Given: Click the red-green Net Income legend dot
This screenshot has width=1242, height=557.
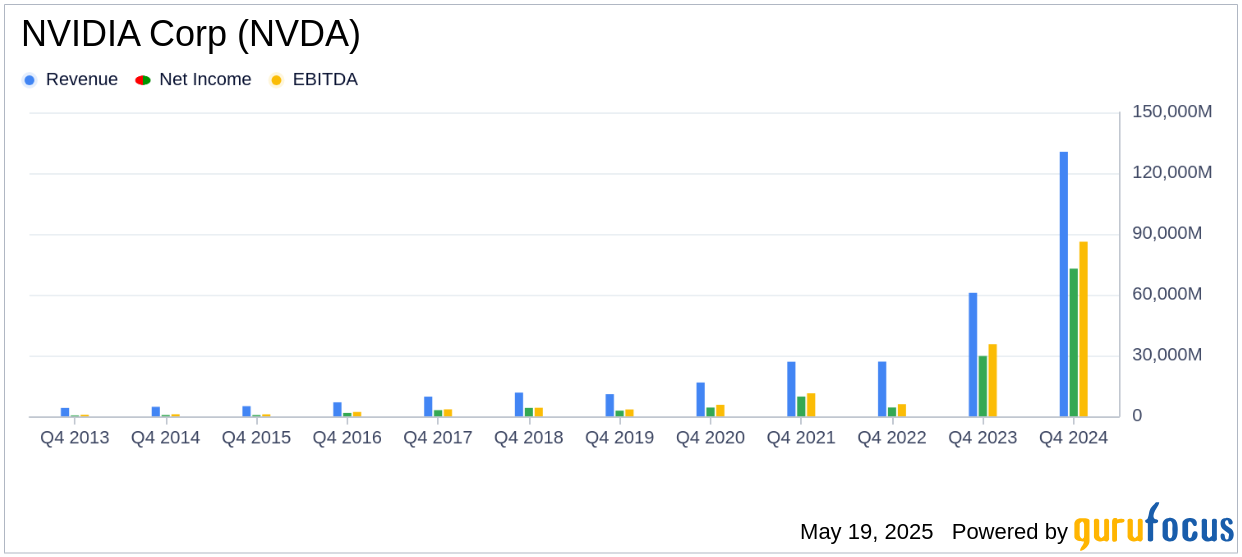Looking at the screenshot, I should tap(143, 80).
